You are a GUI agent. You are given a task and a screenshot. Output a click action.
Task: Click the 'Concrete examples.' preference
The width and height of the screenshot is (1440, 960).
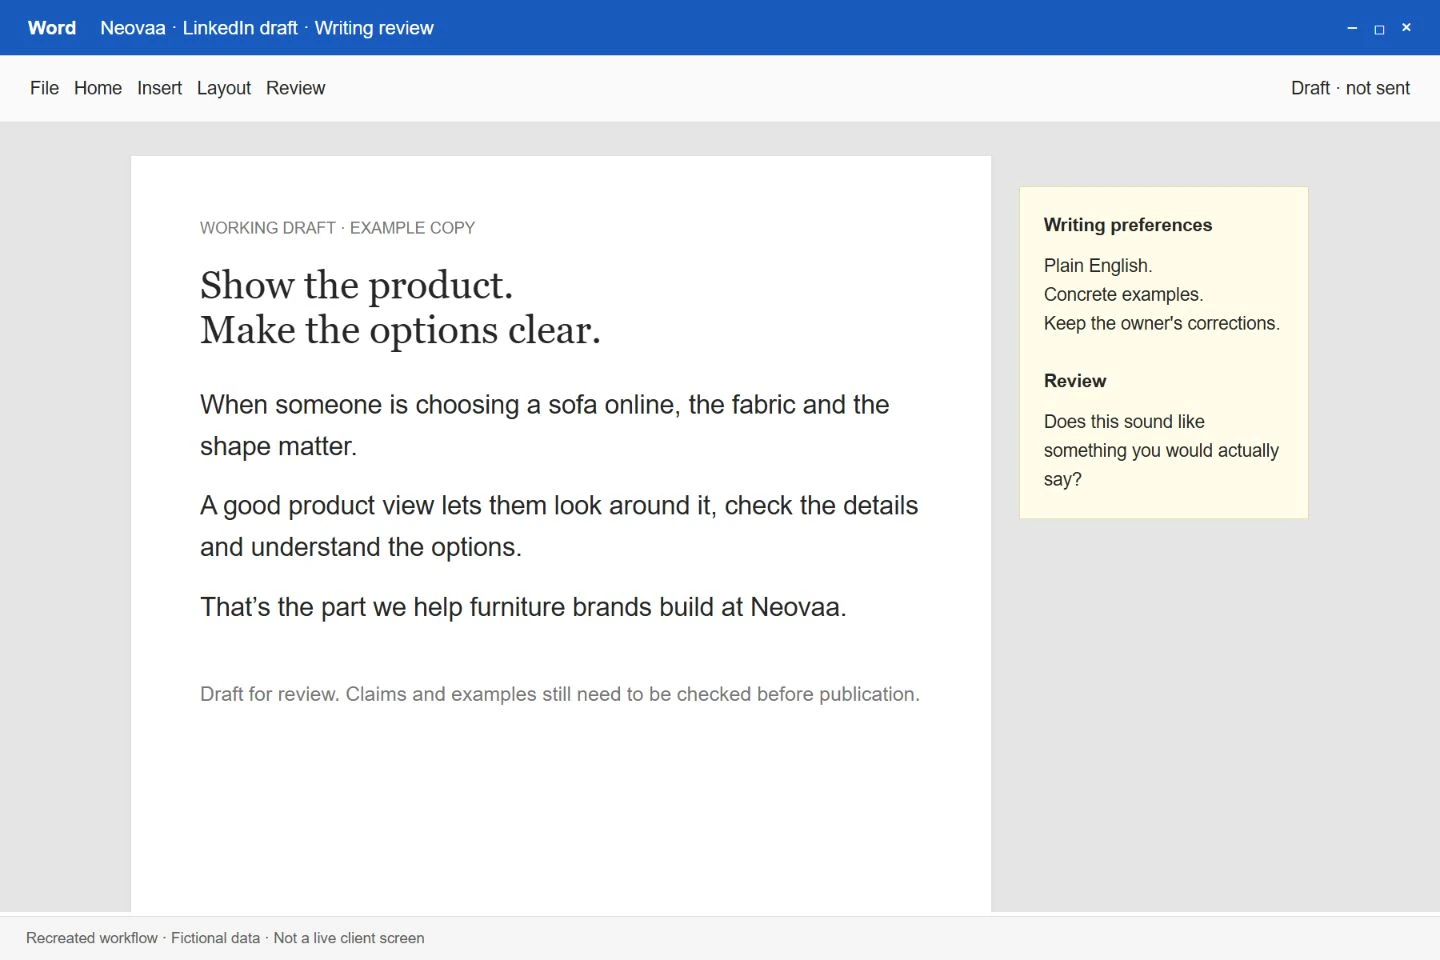click(1123, 294)
